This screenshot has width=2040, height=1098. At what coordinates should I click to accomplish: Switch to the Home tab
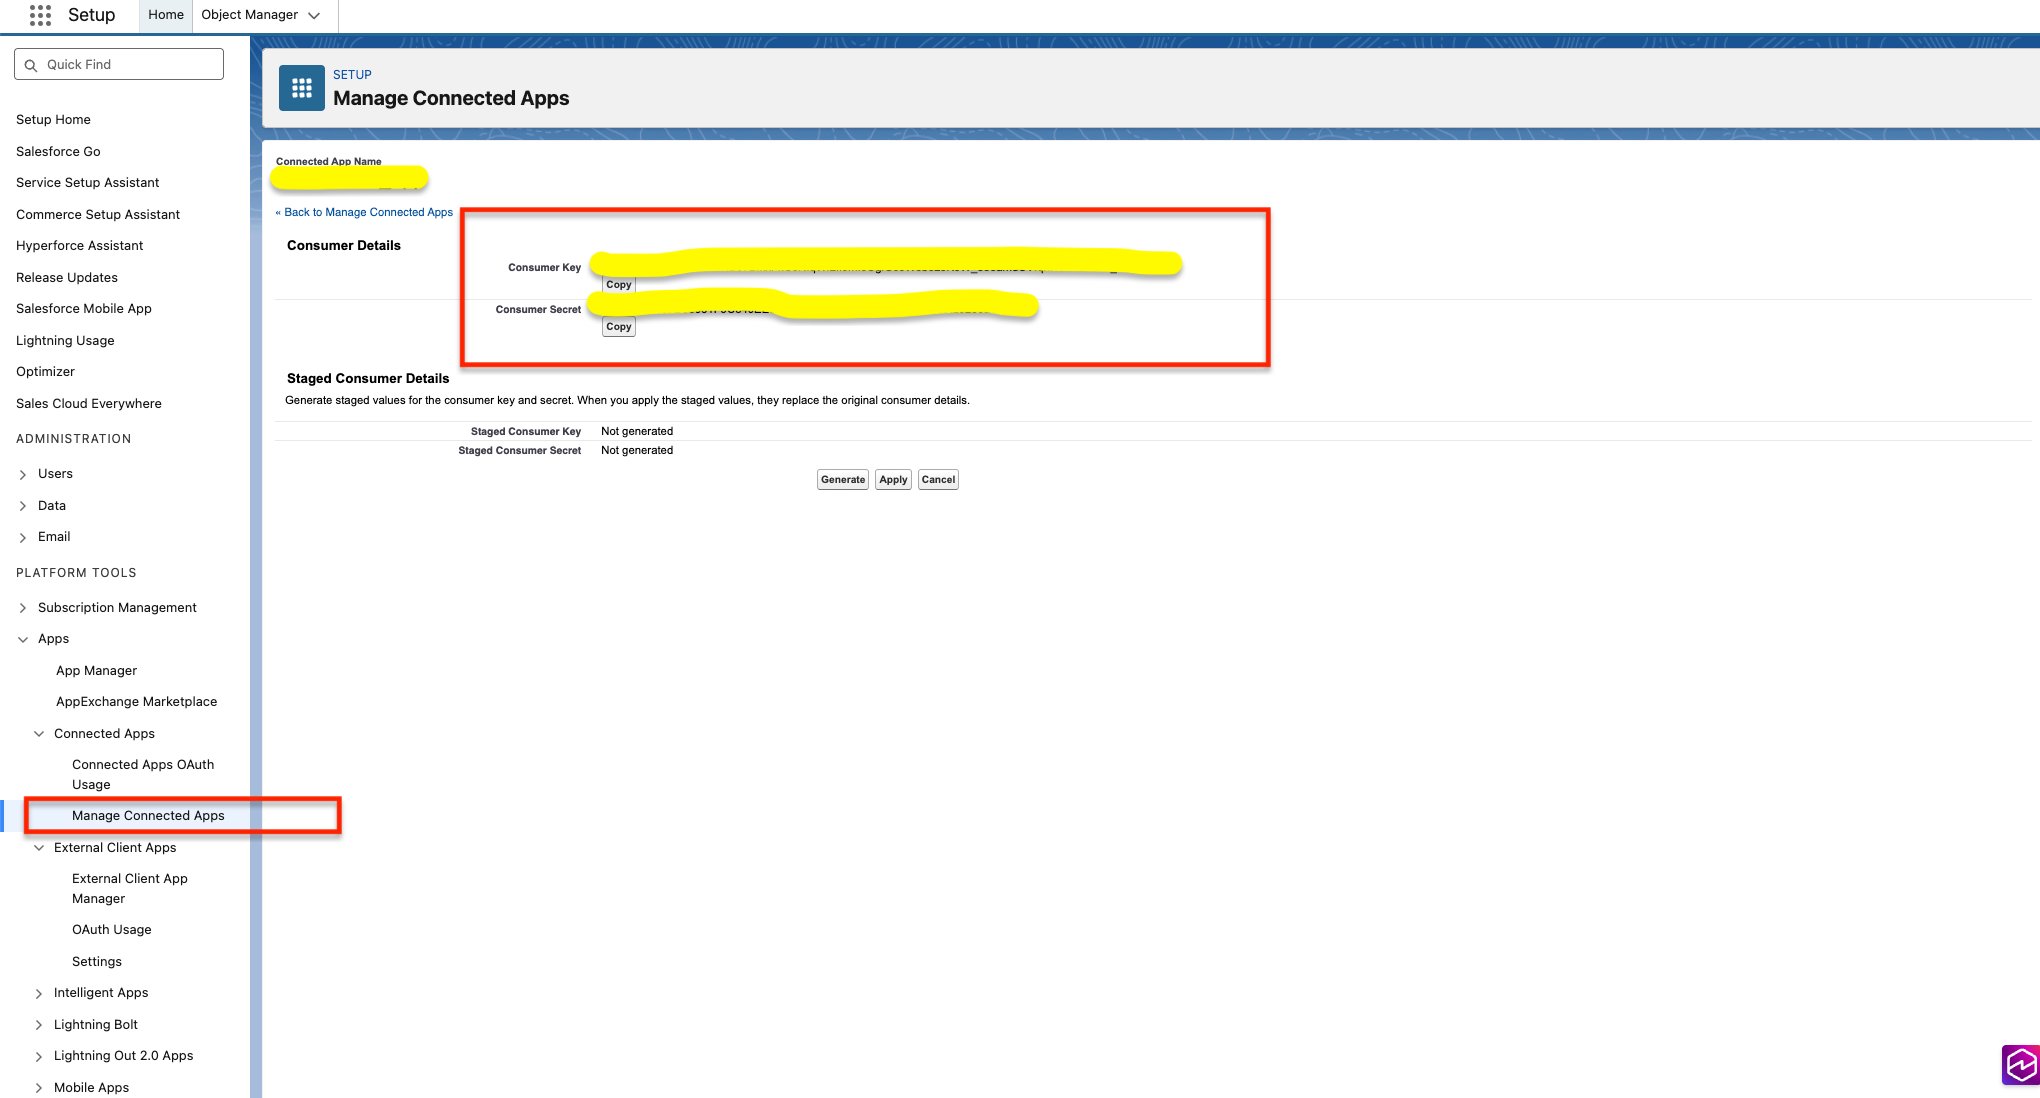[165, 15]
